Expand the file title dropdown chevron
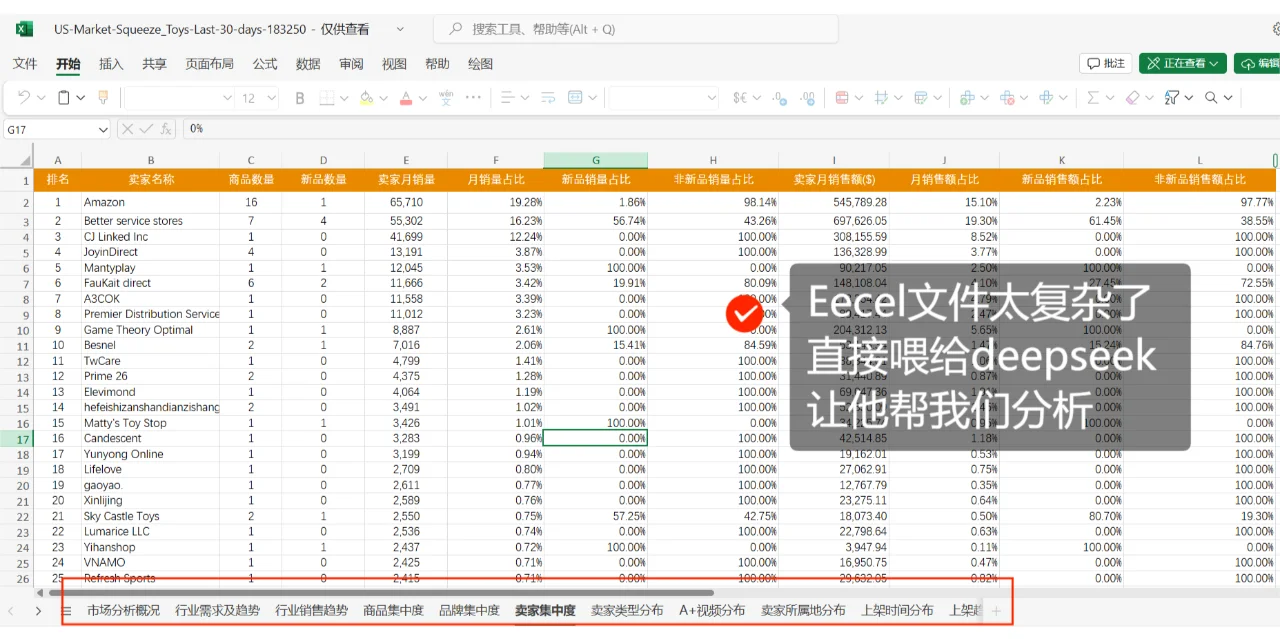The image size is (1280, 639). (x=401, y=30)
